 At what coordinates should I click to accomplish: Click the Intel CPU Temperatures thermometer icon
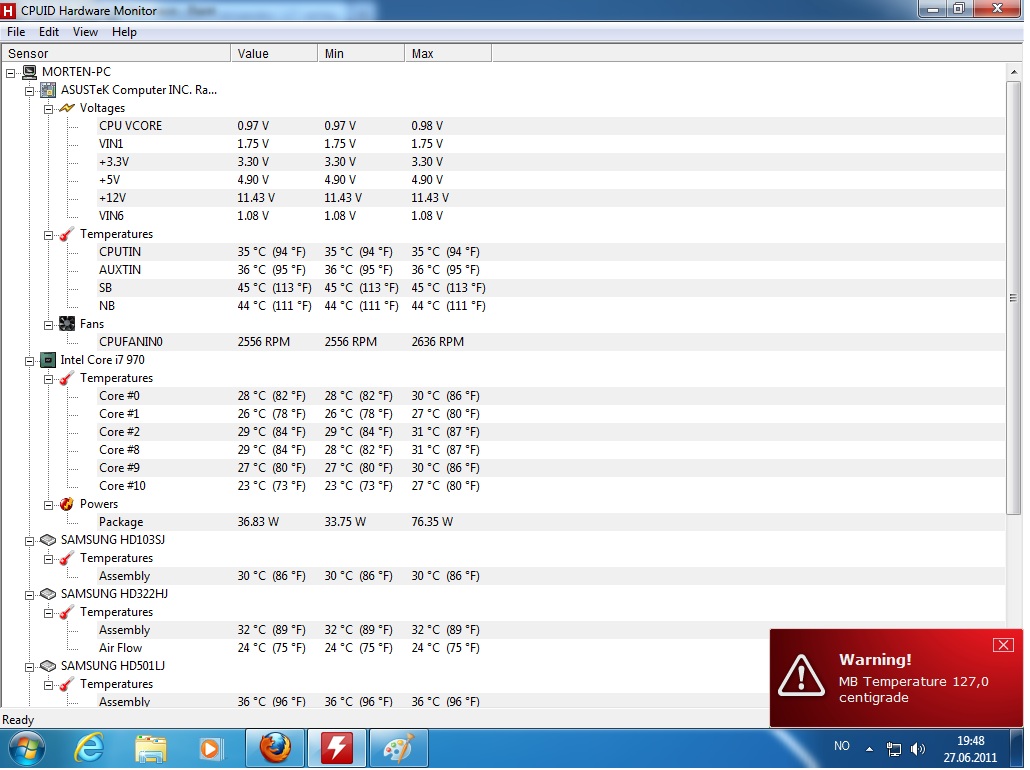pos(66,378)
